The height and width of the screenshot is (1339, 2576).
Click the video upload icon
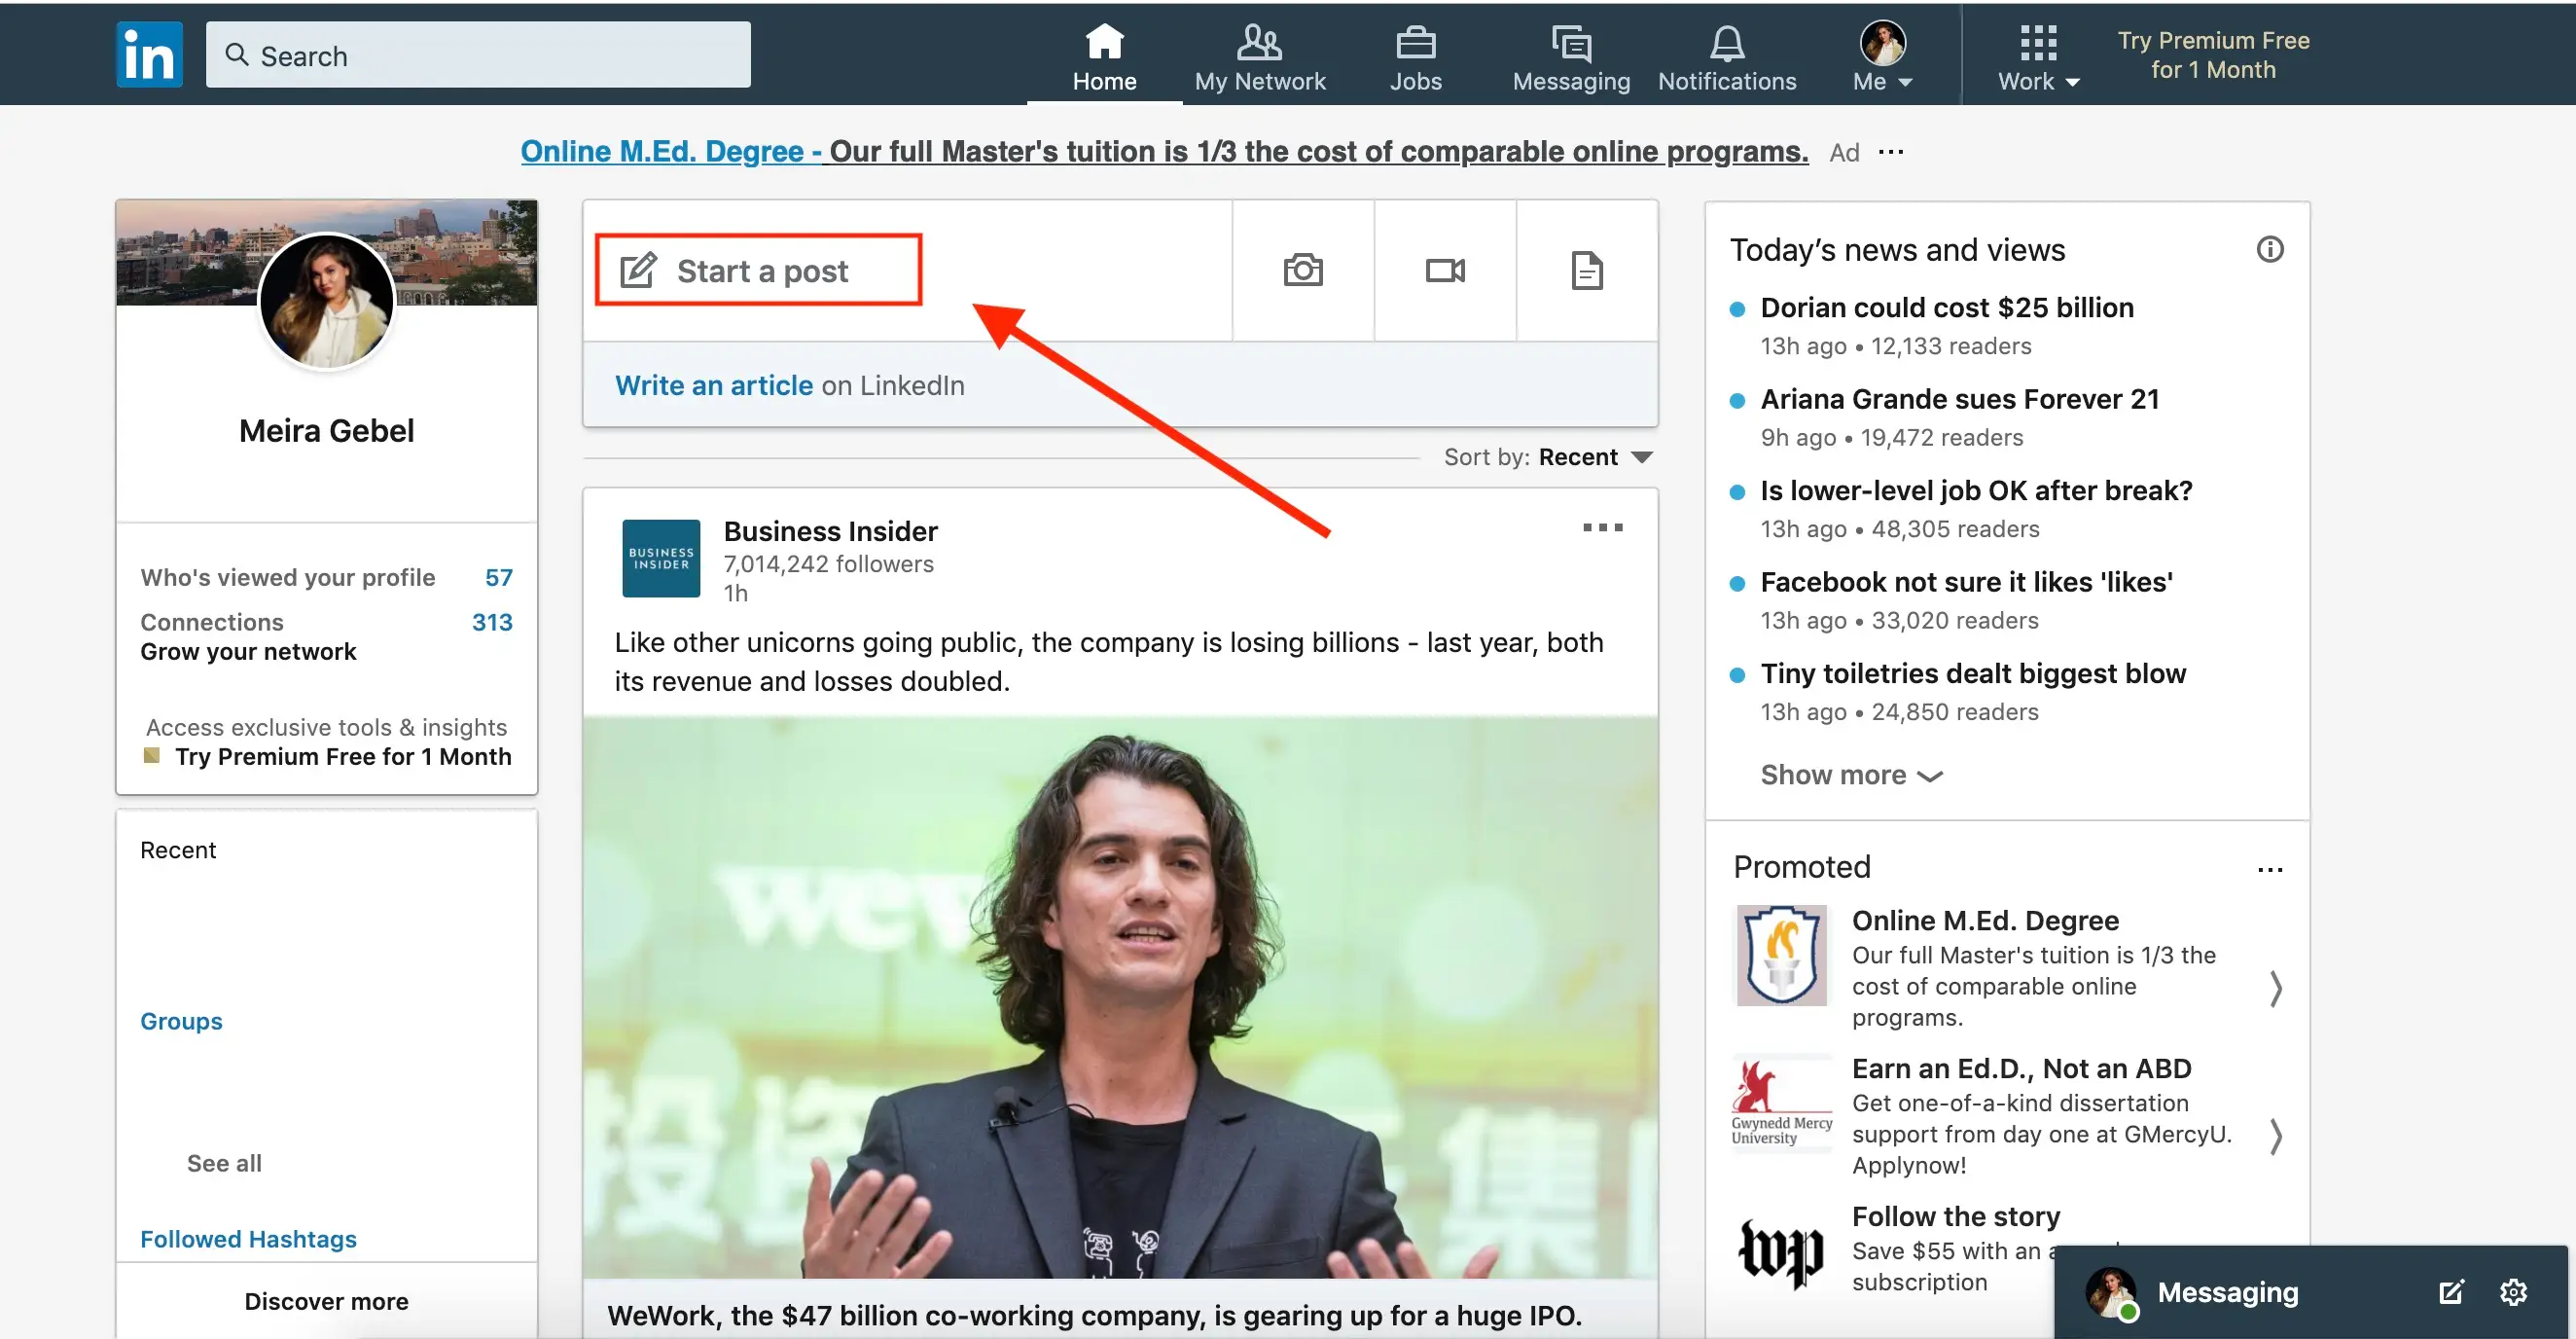1444,270
